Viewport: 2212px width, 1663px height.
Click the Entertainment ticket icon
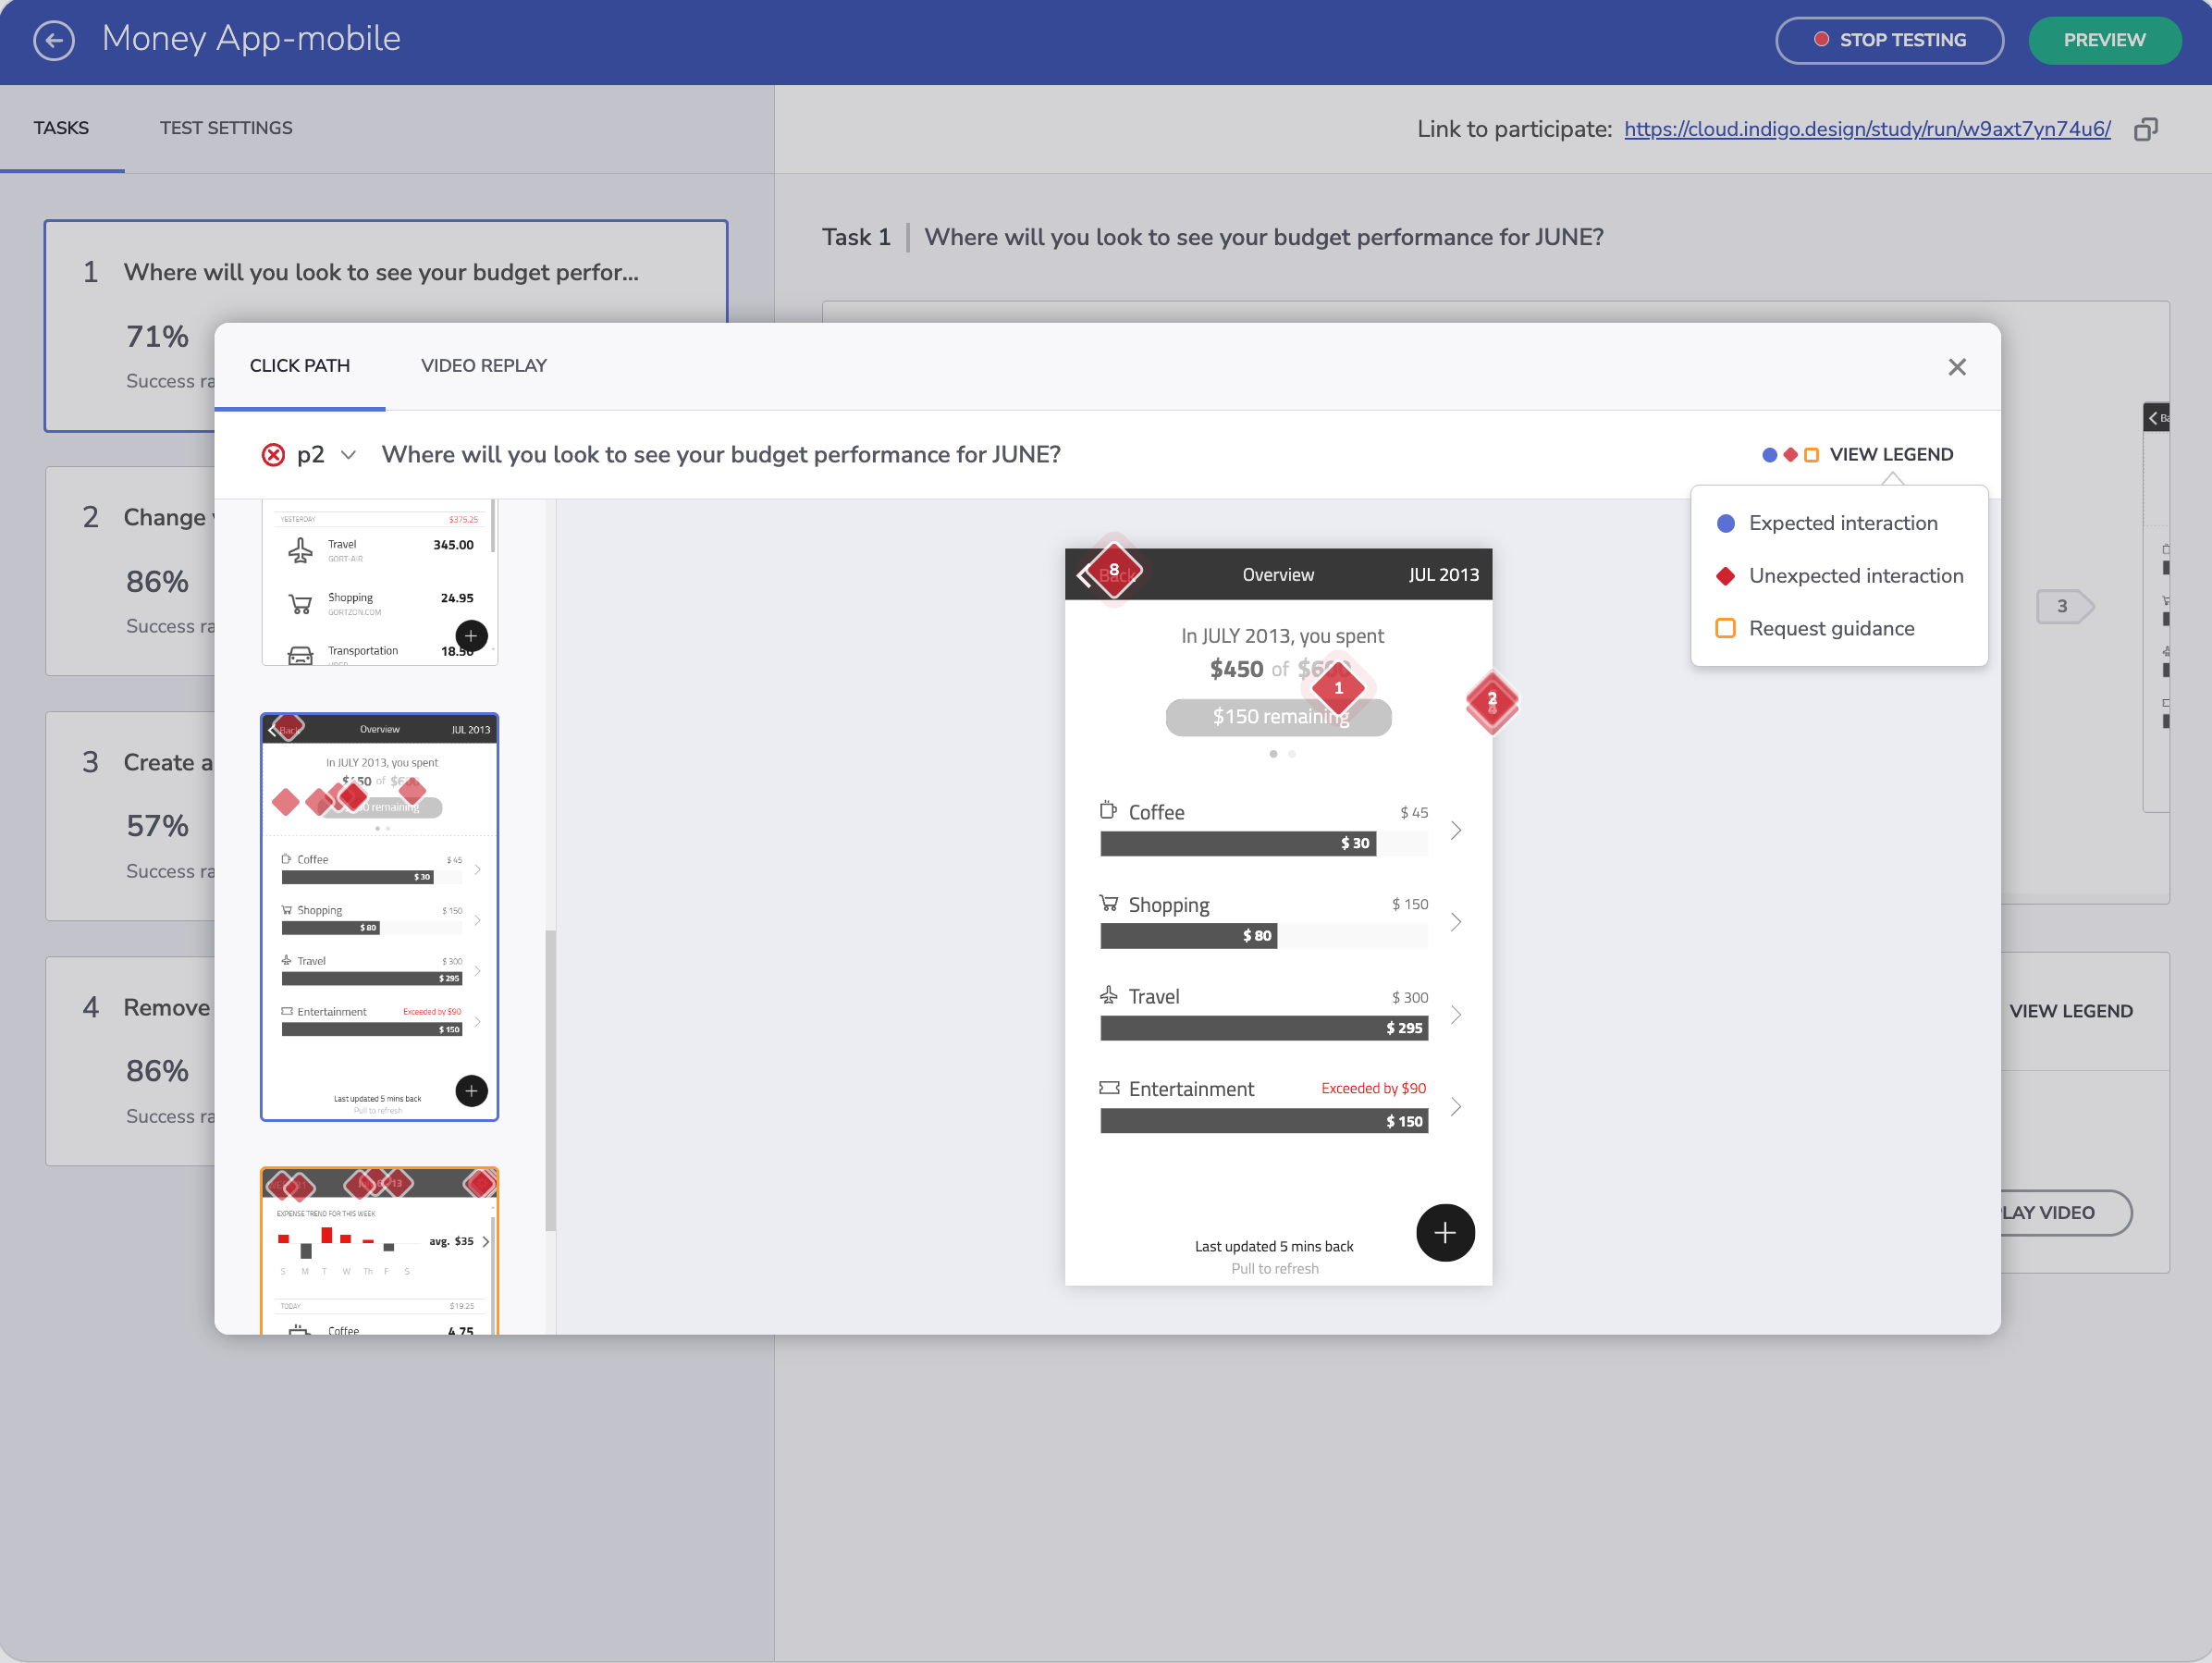1108,1087
